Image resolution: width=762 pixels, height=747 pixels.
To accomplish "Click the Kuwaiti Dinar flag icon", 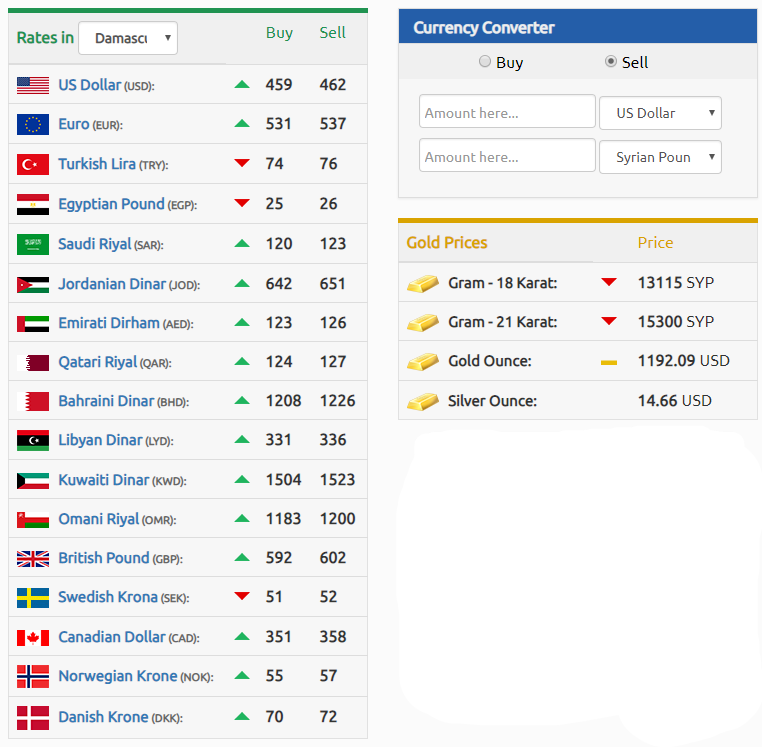I will (x=33, y=480).
